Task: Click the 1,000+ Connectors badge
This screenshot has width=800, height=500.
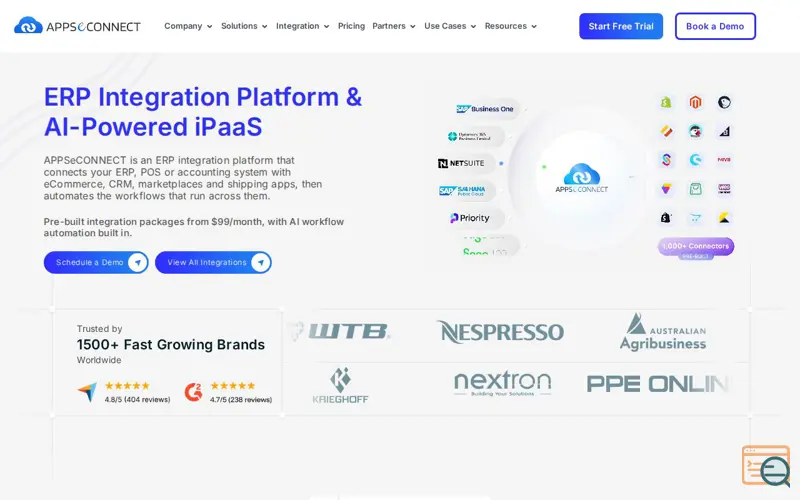Action: (695, 247)
